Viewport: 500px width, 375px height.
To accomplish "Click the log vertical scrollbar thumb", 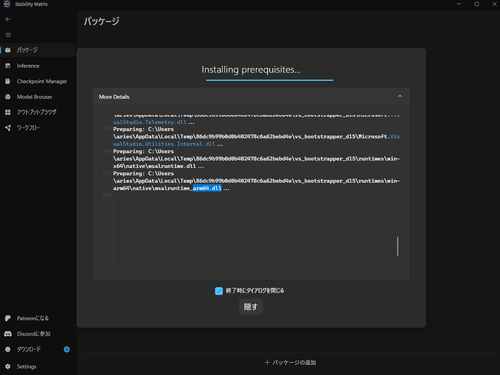I will [397, 246].
